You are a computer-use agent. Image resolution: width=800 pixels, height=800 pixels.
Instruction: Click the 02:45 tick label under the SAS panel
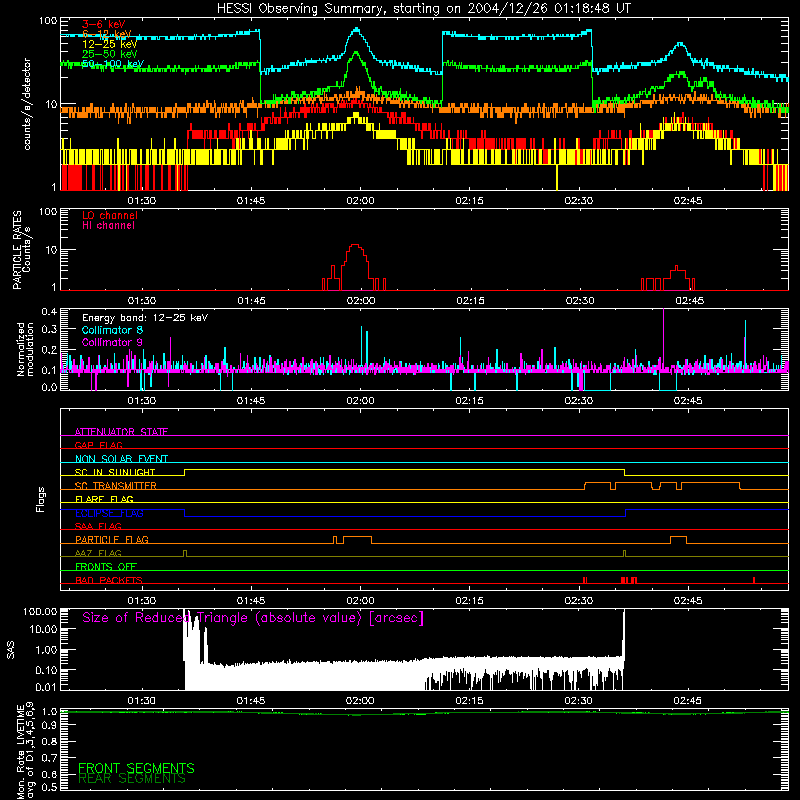[687, 701]
